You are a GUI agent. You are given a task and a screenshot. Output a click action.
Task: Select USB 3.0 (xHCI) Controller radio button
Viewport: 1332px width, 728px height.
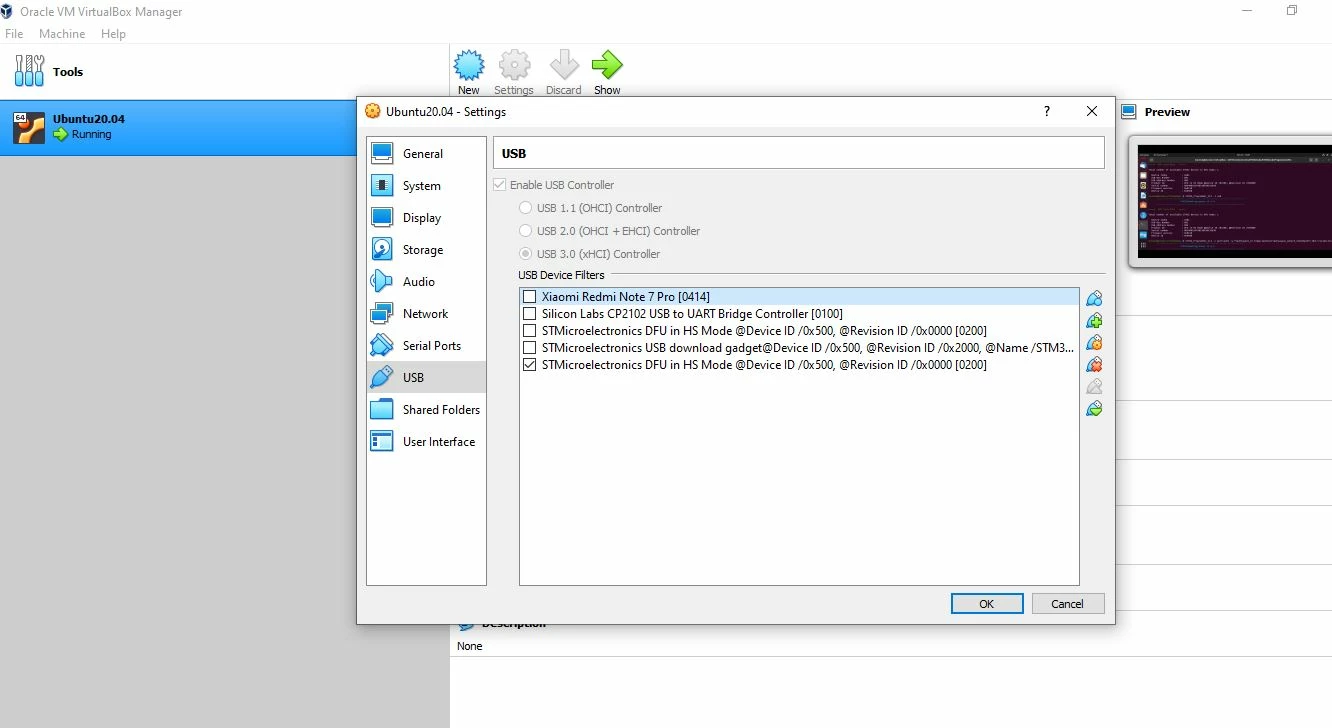[525, 254]
